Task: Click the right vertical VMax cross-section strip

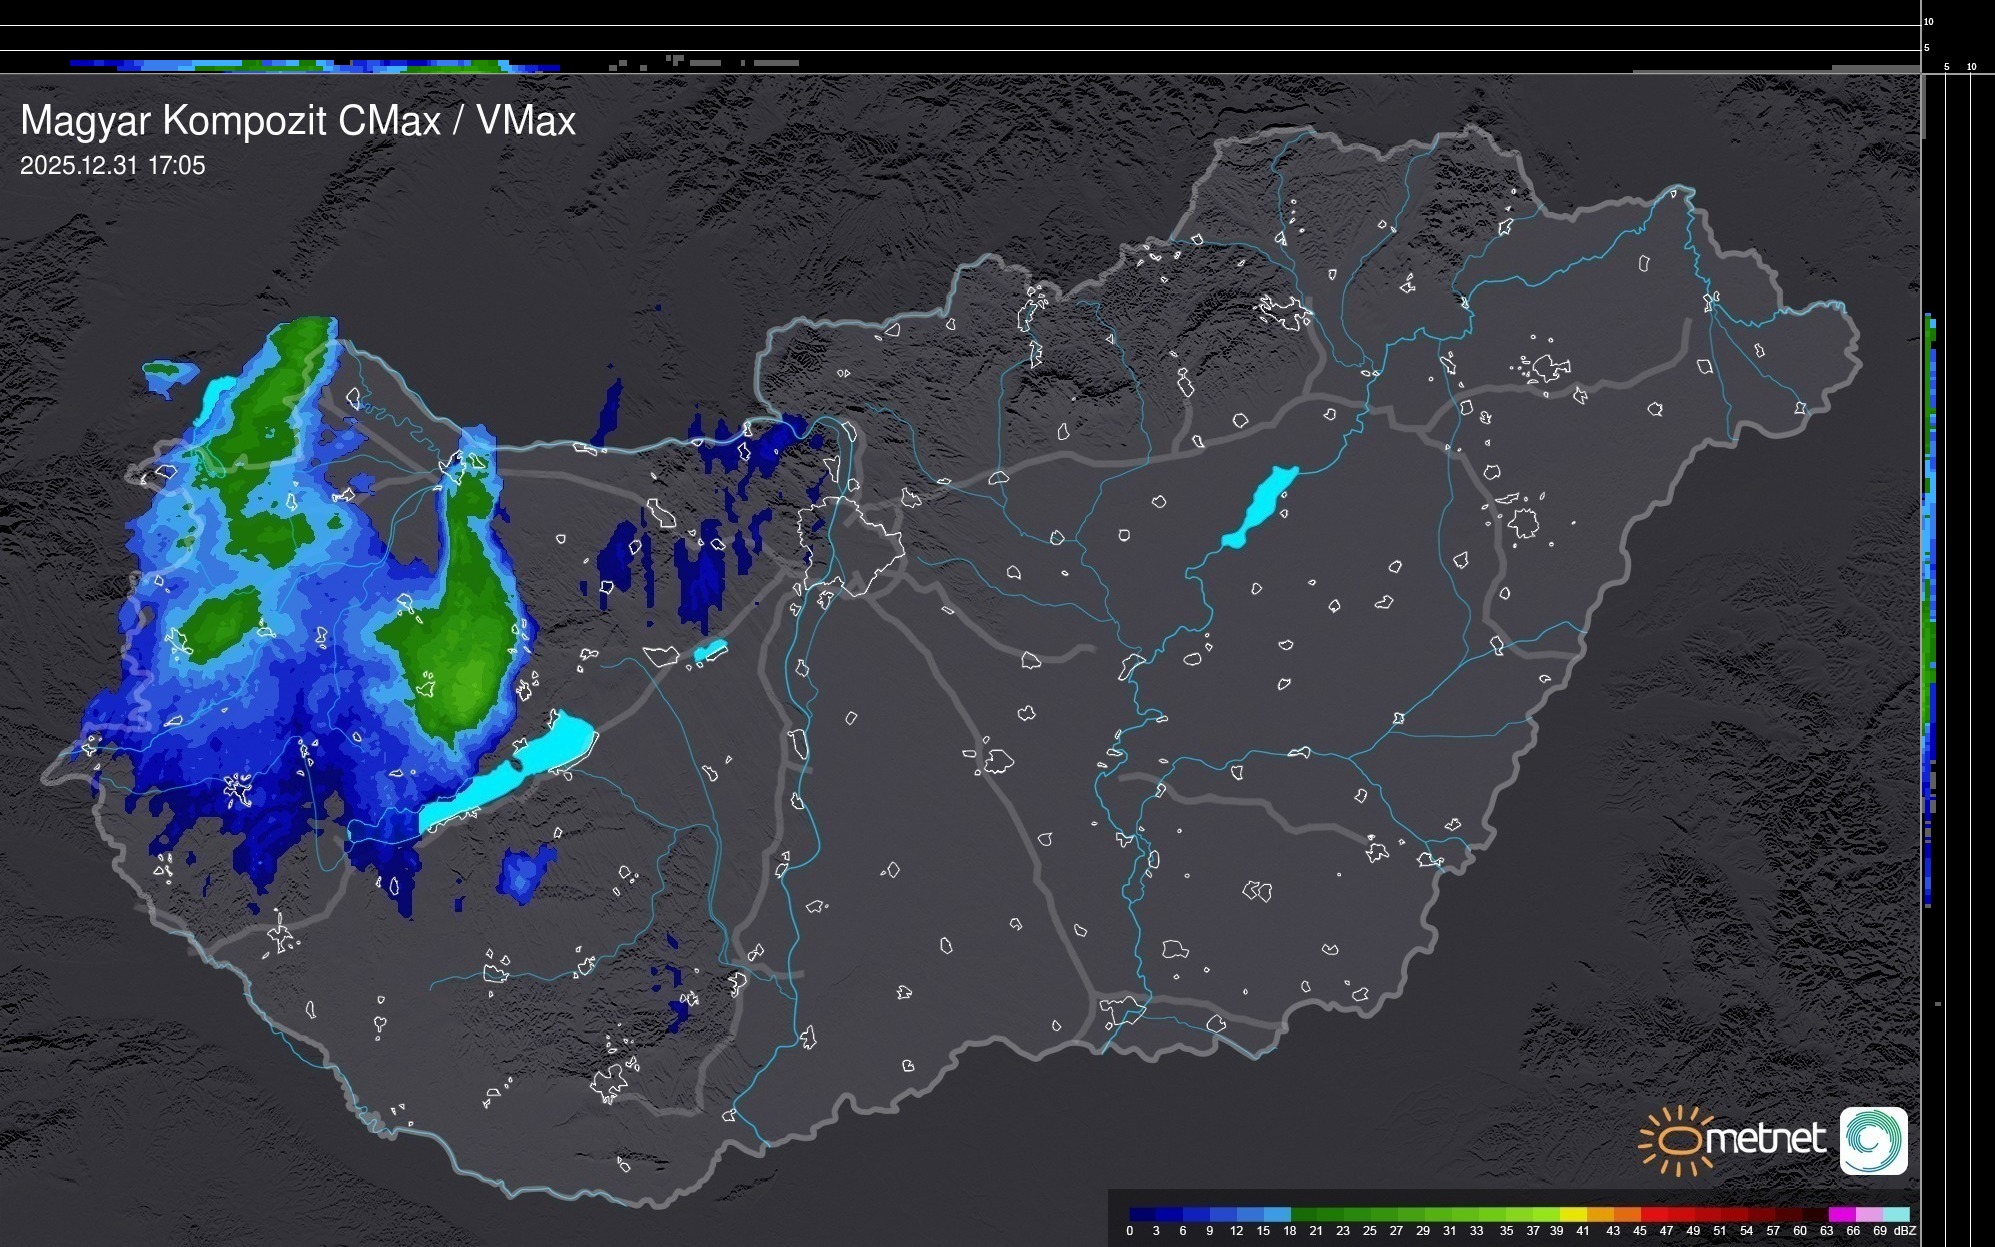Action: 1931,600
